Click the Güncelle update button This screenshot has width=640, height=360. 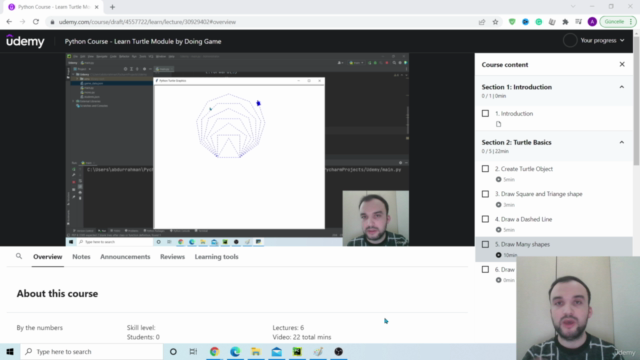coord(618,22)
